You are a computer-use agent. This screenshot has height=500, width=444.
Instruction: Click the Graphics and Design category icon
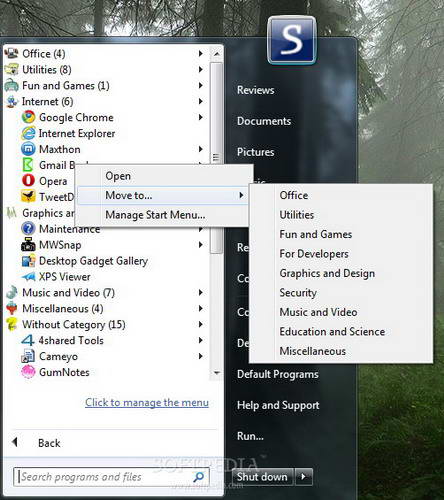[x=12, y=213]
